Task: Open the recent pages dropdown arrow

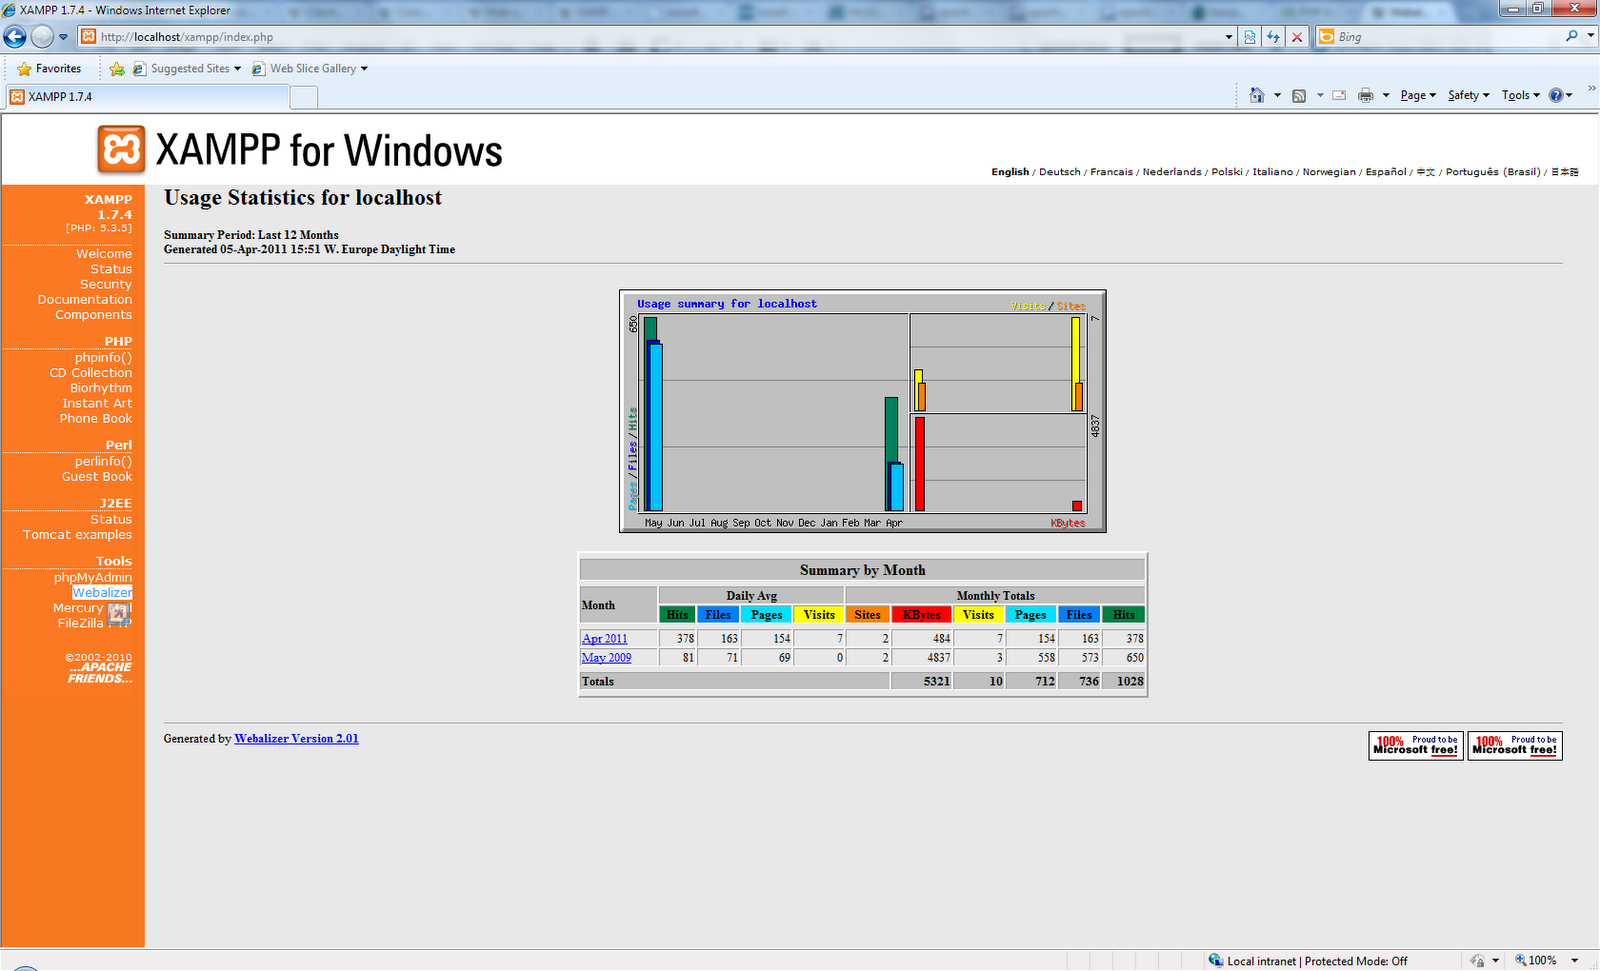Action: (x=63, y=37)
